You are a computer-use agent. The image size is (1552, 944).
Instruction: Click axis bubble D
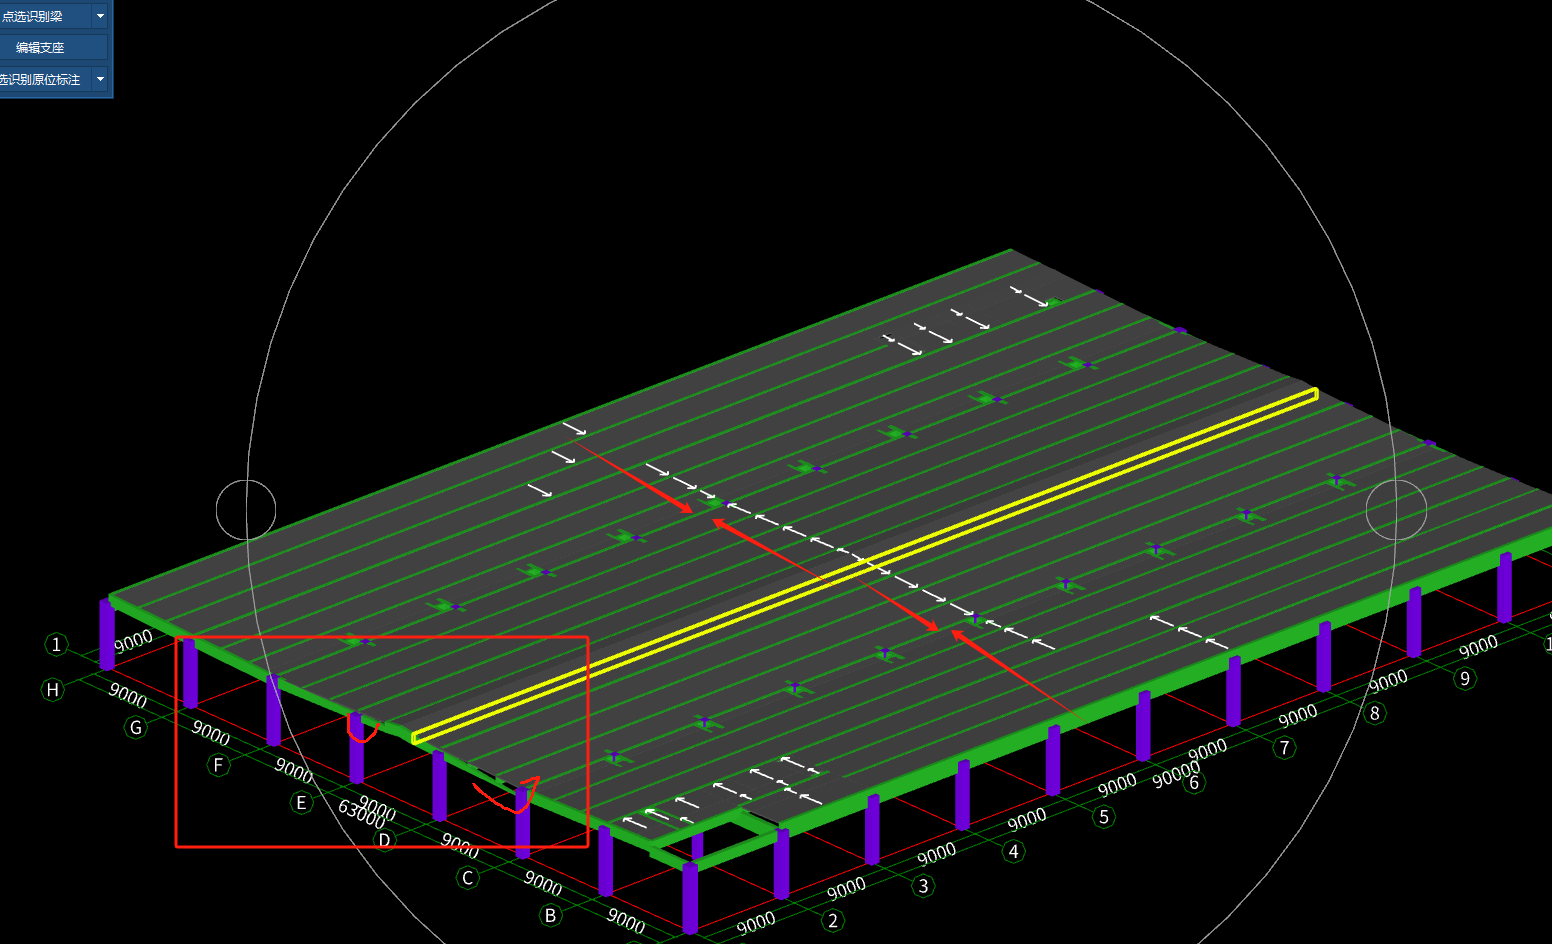point(384,840)
